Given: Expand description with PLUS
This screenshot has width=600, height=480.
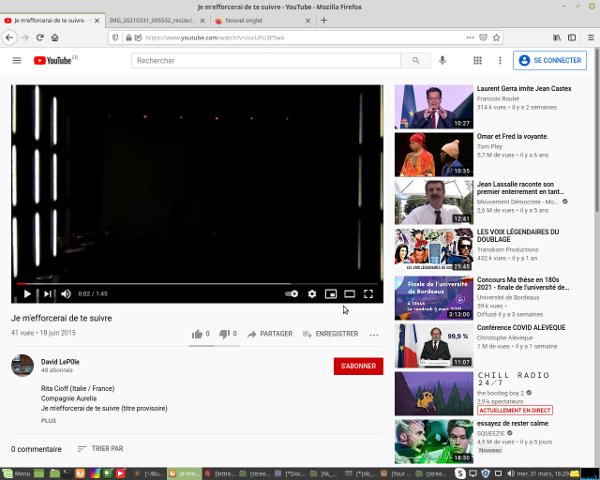Looking at the screenshot, I should (48, 421).
